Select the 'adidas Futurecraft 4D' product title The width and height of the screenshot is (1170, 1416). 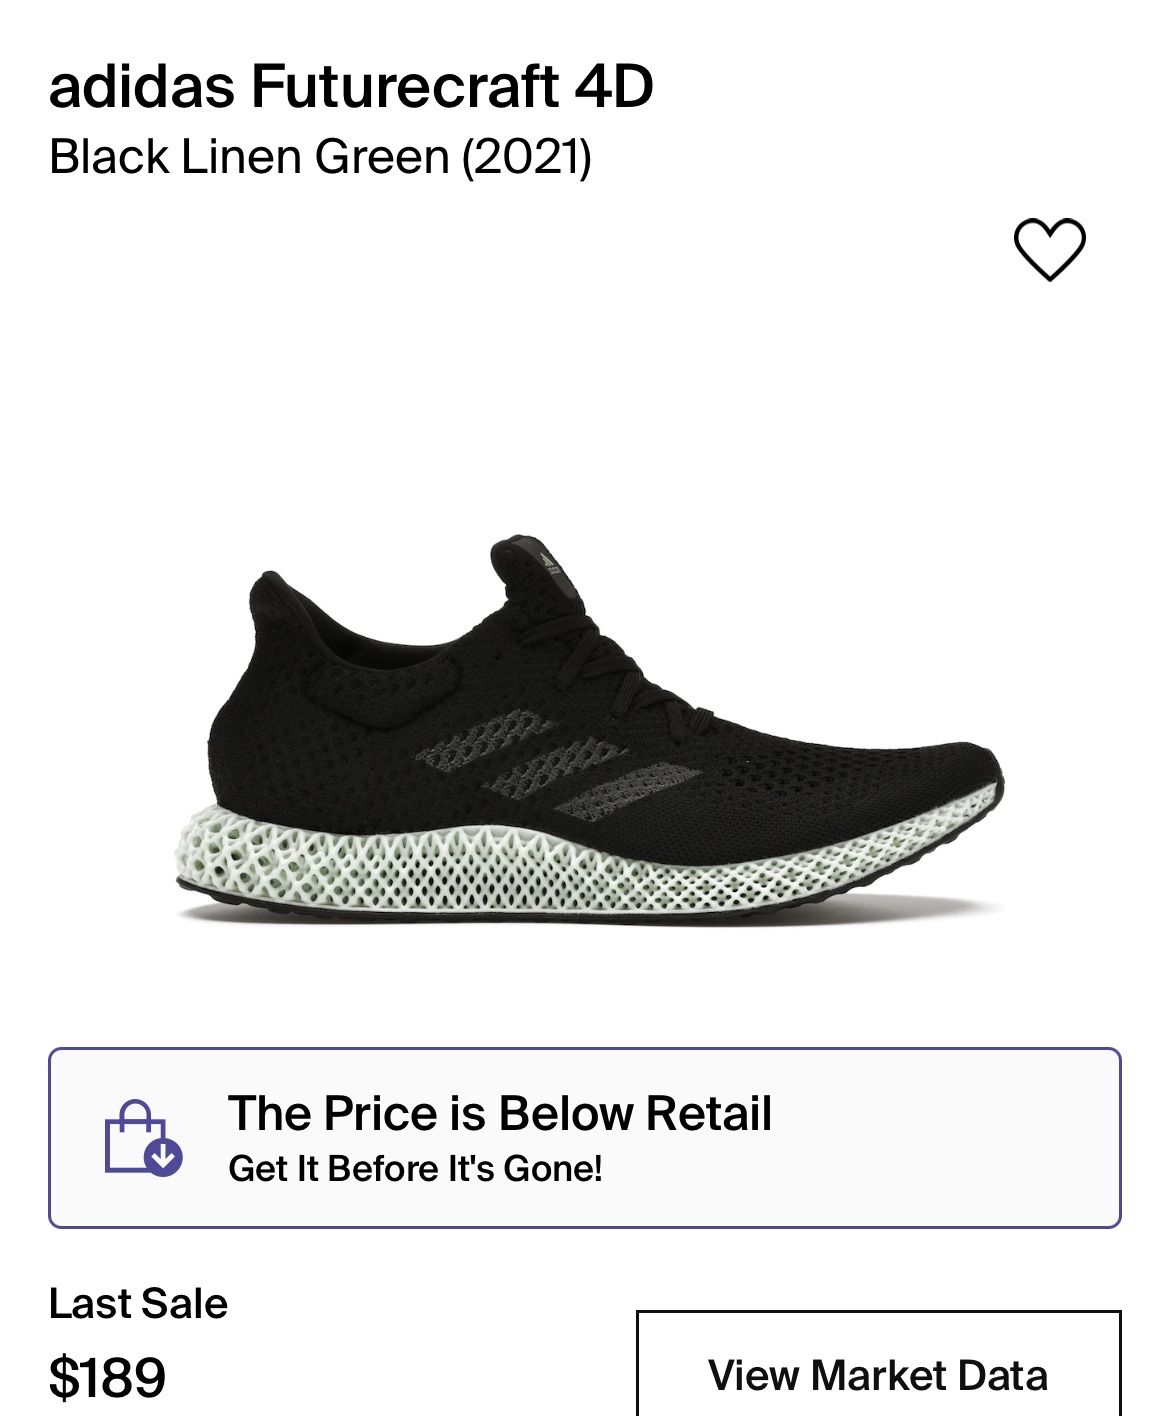coord(351,86)
